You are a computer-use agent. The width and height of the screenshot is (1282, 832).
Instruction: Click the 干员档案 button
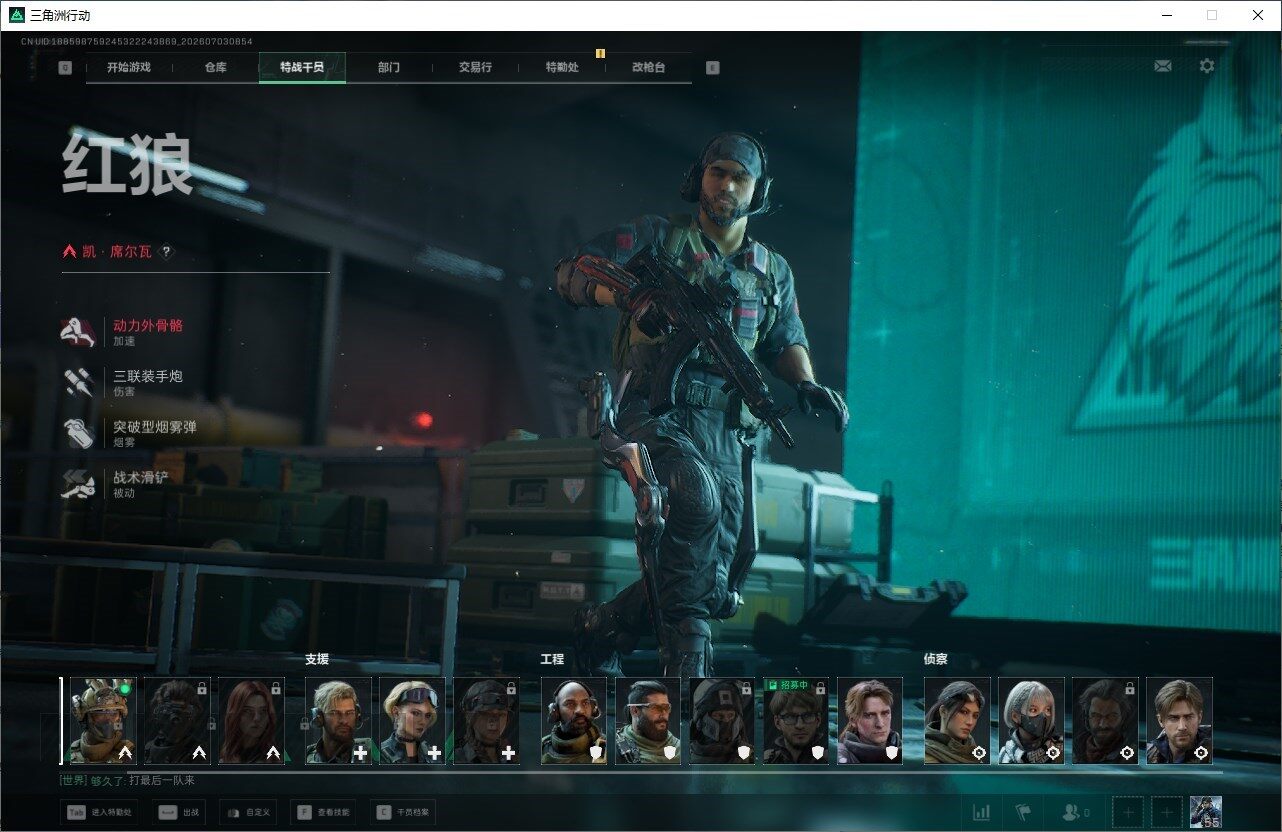[403, 812]
